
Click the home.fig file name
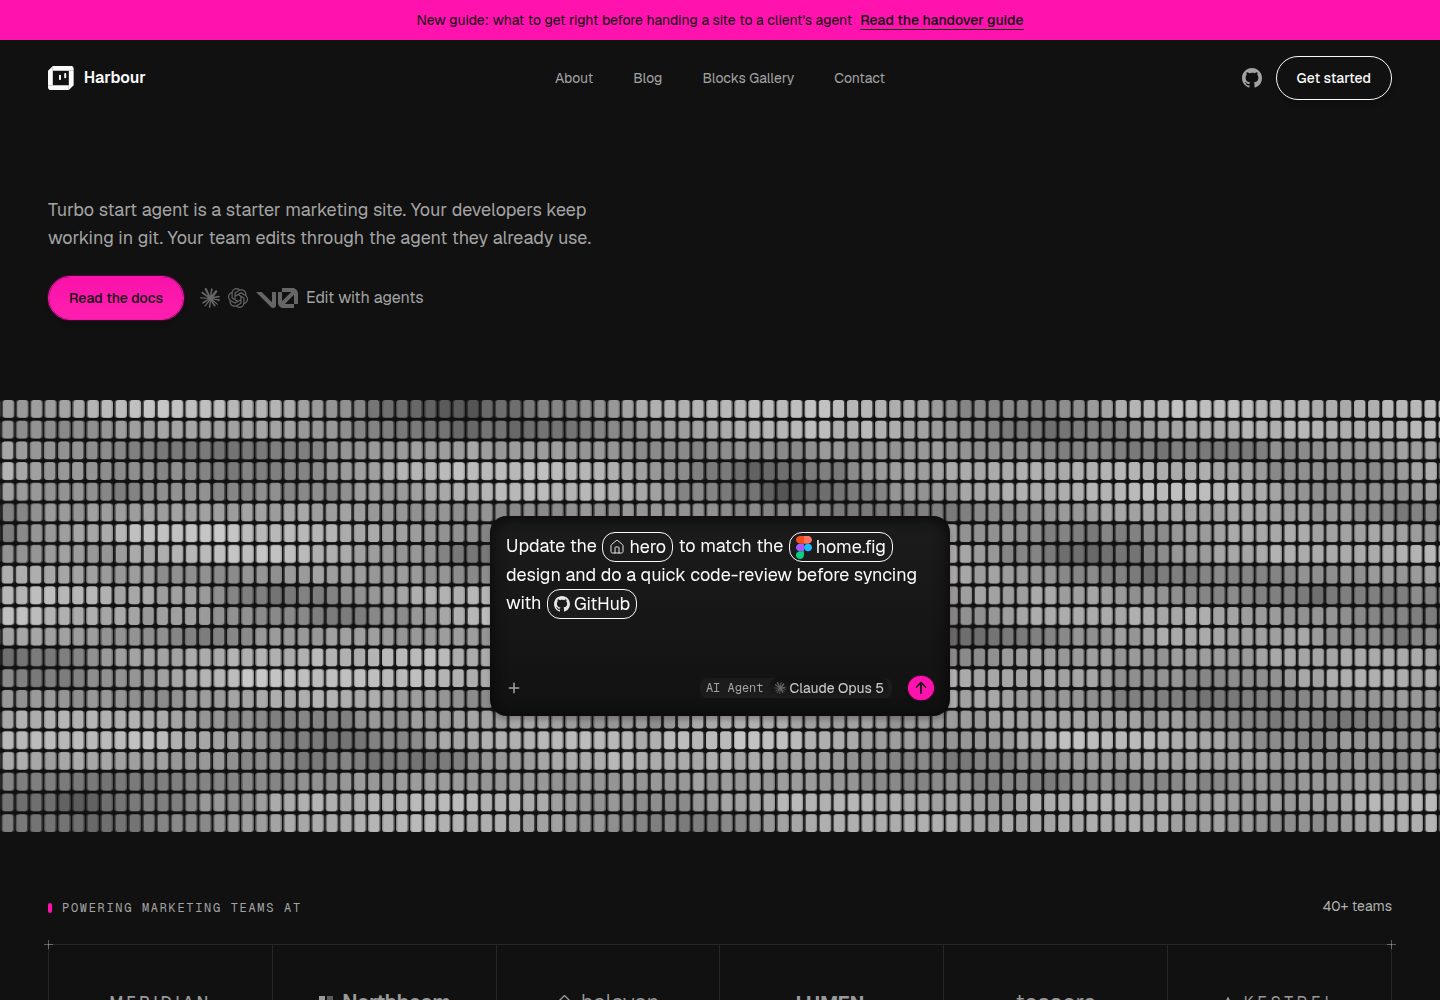[x=851, y=547]
